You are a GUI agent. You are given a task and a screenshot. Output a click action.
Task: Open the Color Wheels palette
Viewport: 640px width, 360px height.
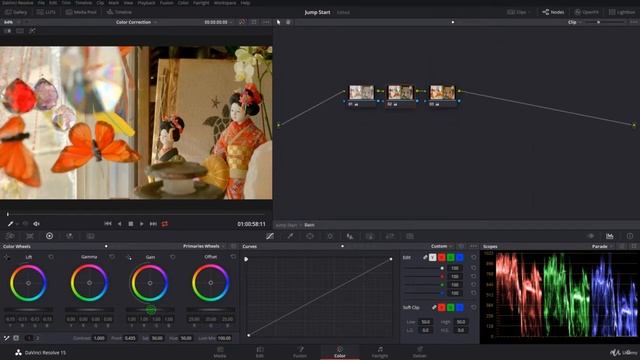pos(49,236)
